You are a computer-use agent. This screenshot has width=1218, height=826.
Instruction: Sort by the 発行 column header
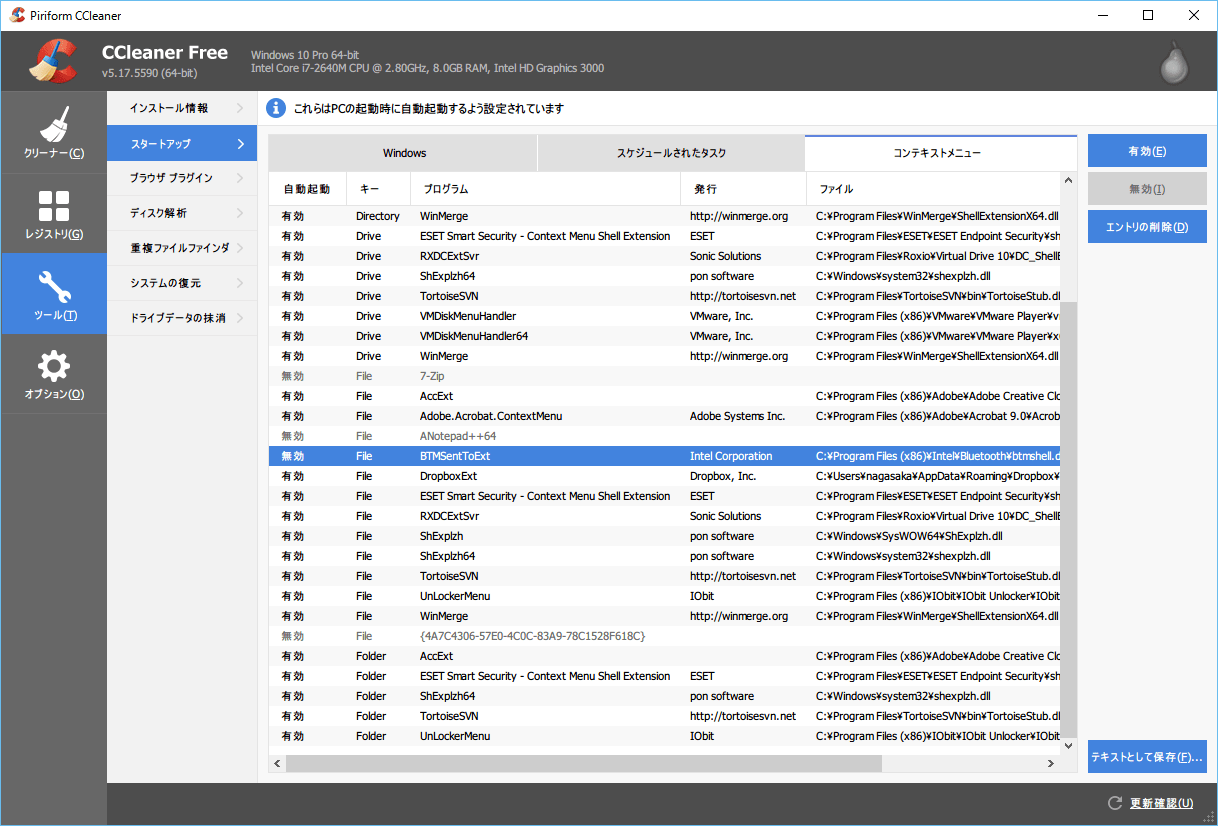coord(743,188)
